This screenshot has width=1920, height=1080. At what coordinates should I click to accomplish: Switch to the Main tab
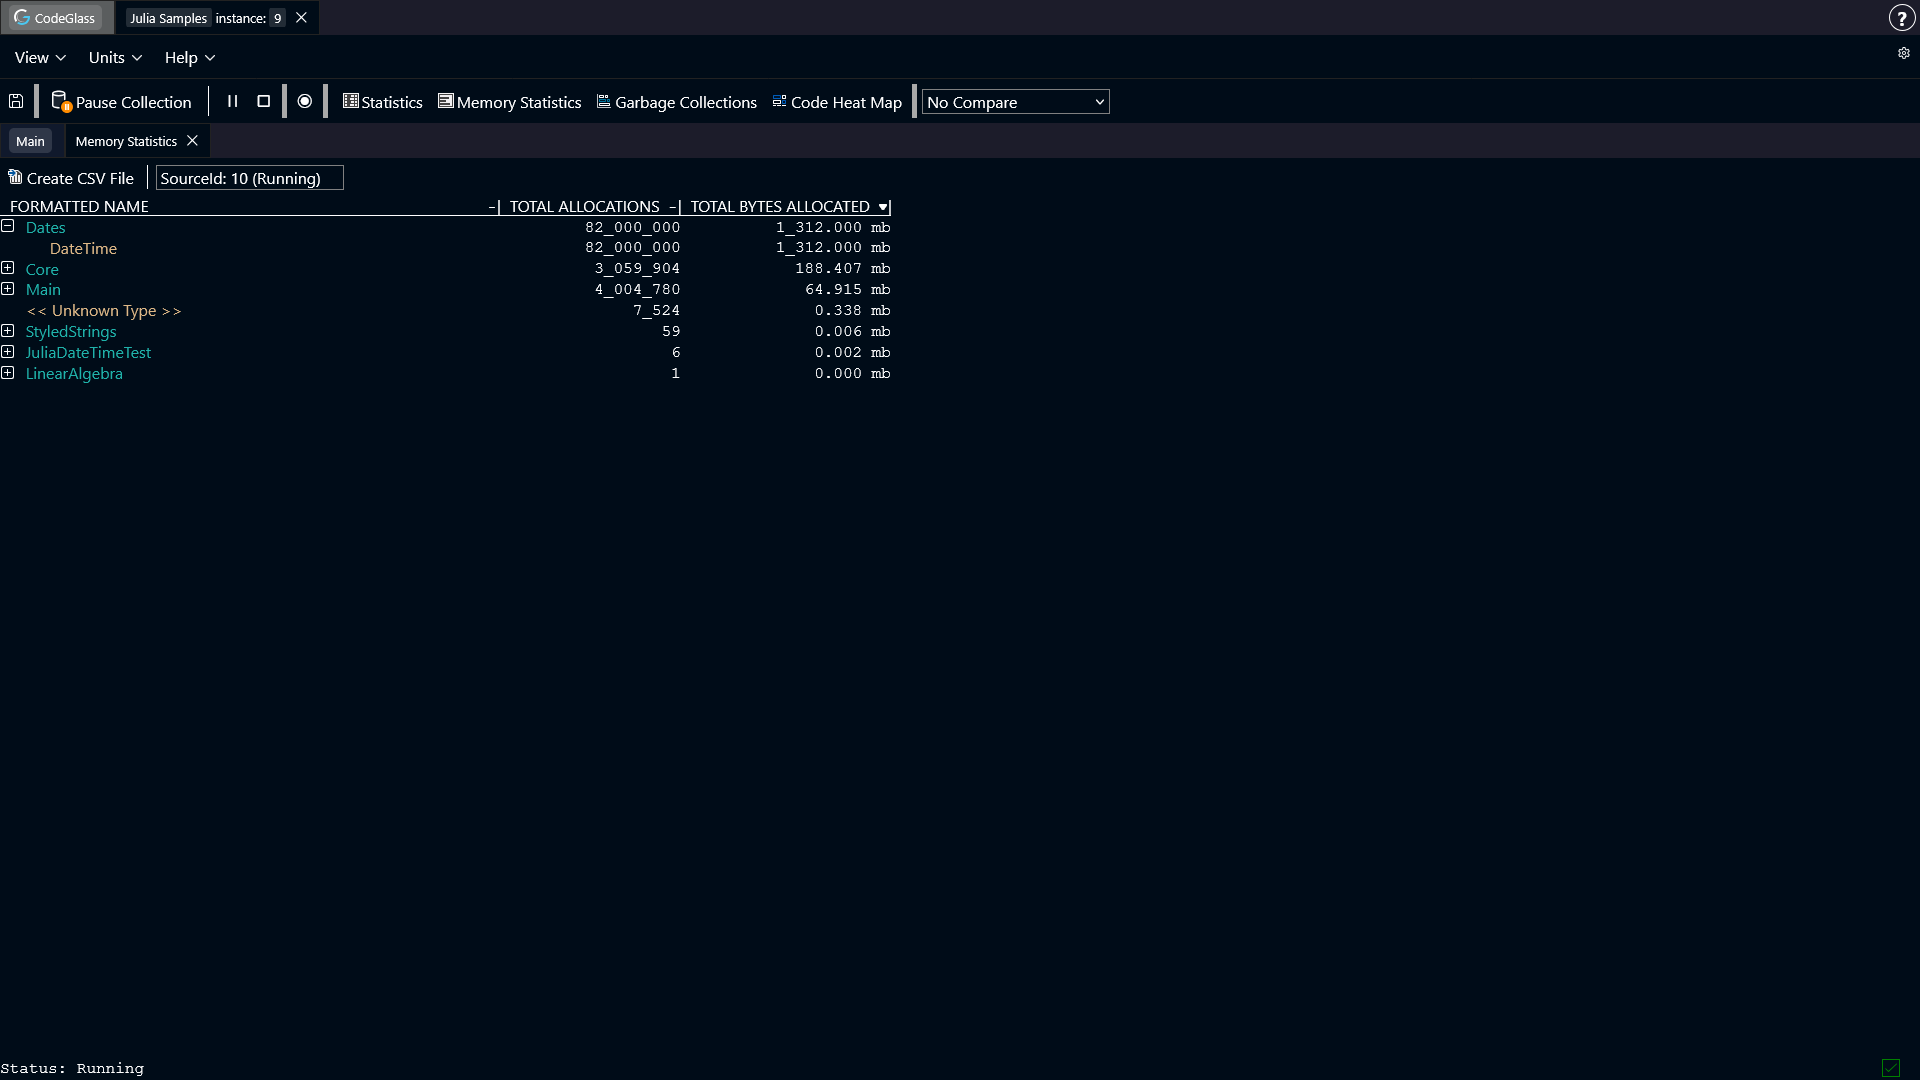30,141
